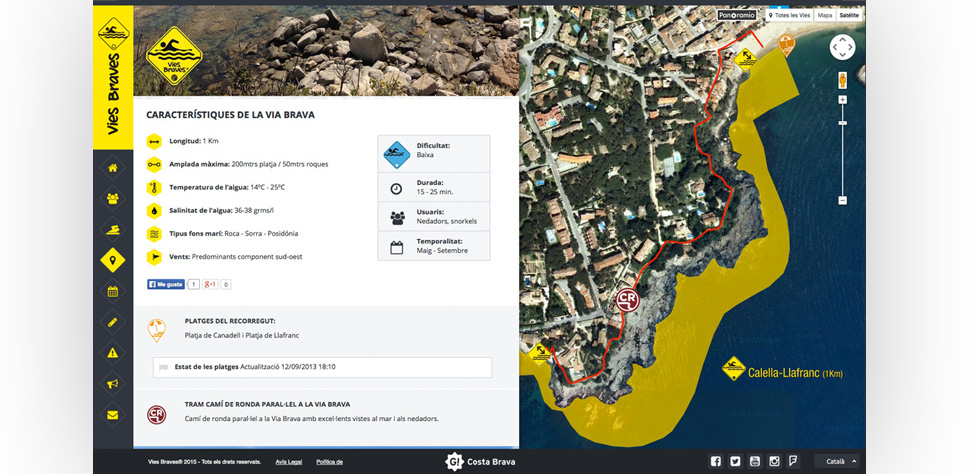Click the swimmer icon in sidebar
Viewport: 980px width, 474px height.
[113, 230]
